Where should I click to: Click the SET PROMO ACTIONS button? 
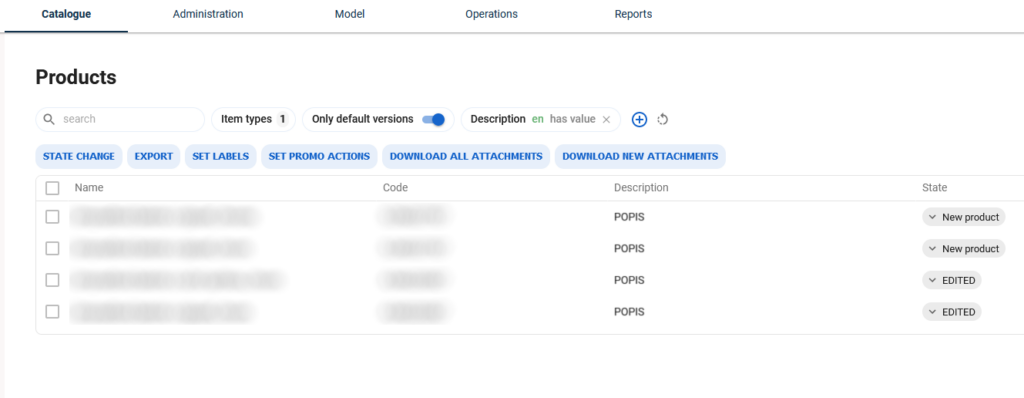click(x=319, y=157)
